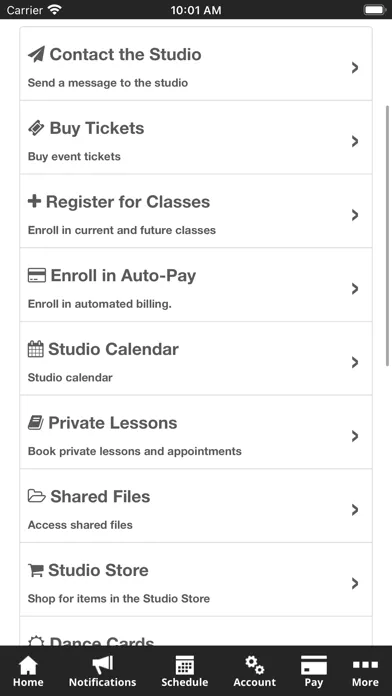Go to the Account settings tab
Image resolution: width=392 pixels, height=696 pixels.
254,671
